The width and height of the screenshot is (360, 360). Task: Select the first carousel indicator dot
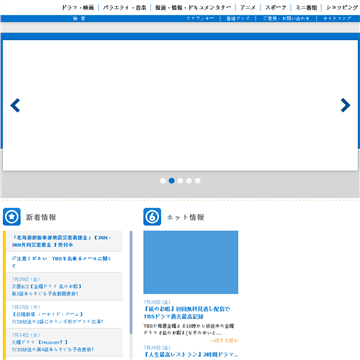click(x=163, y=181)
